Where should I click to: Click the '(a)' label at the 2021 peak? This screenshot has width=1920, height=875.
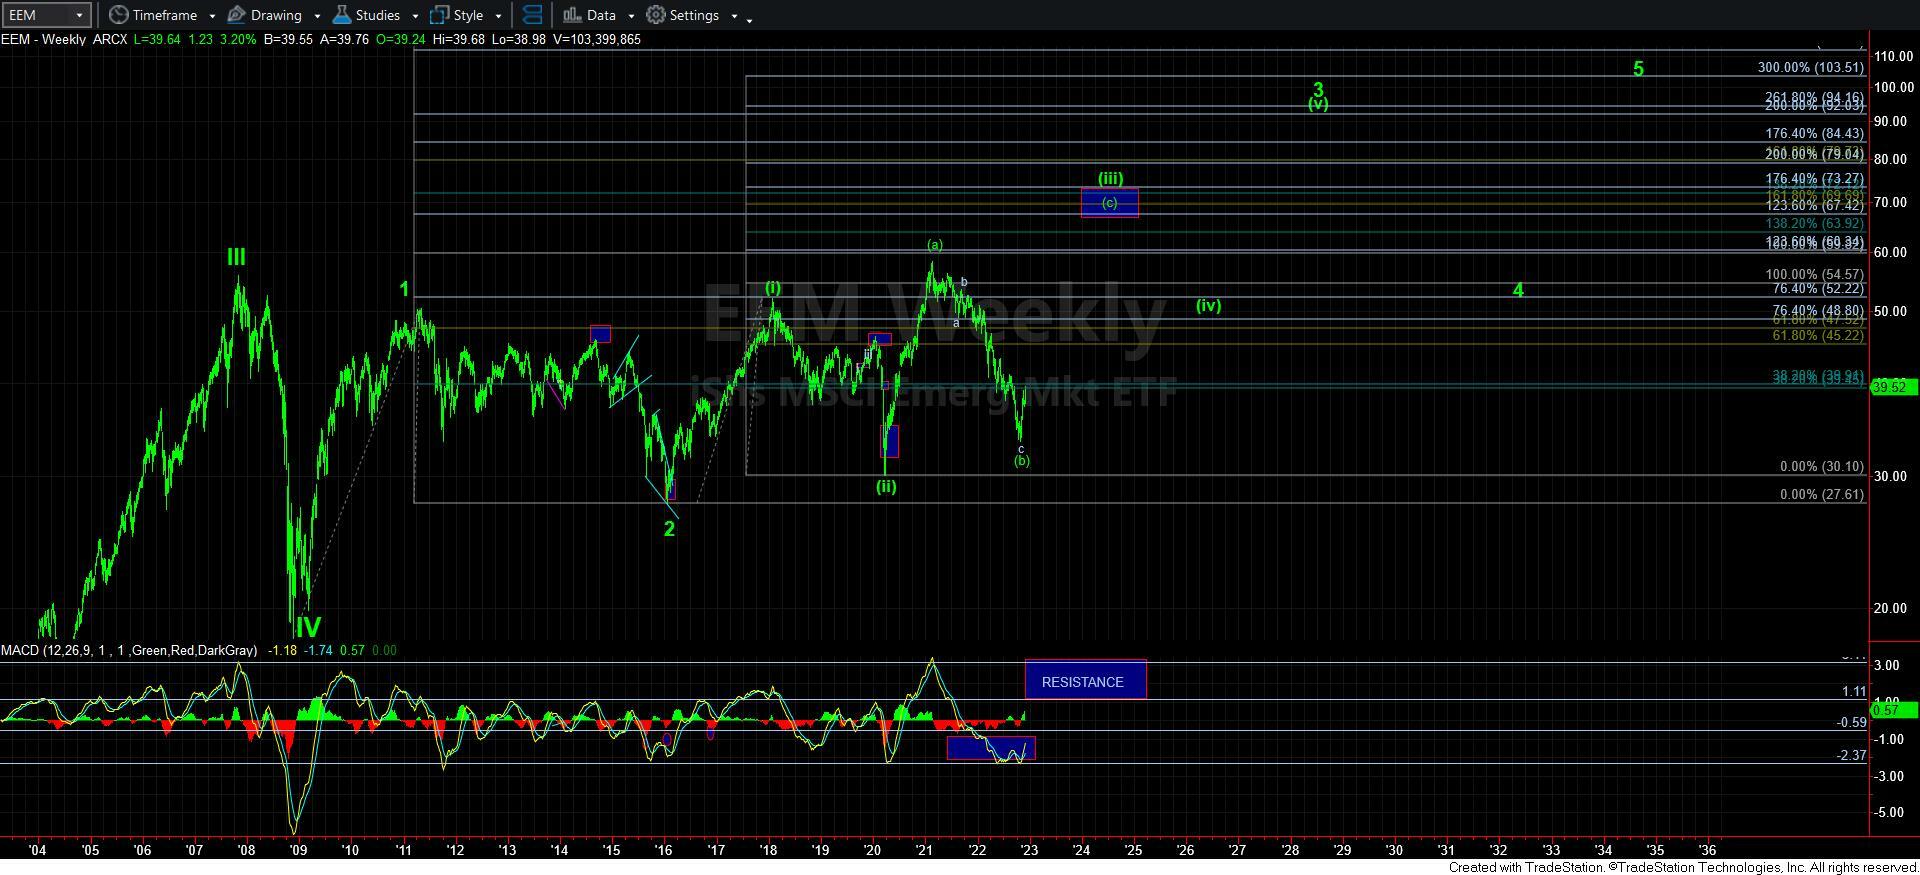934,245
